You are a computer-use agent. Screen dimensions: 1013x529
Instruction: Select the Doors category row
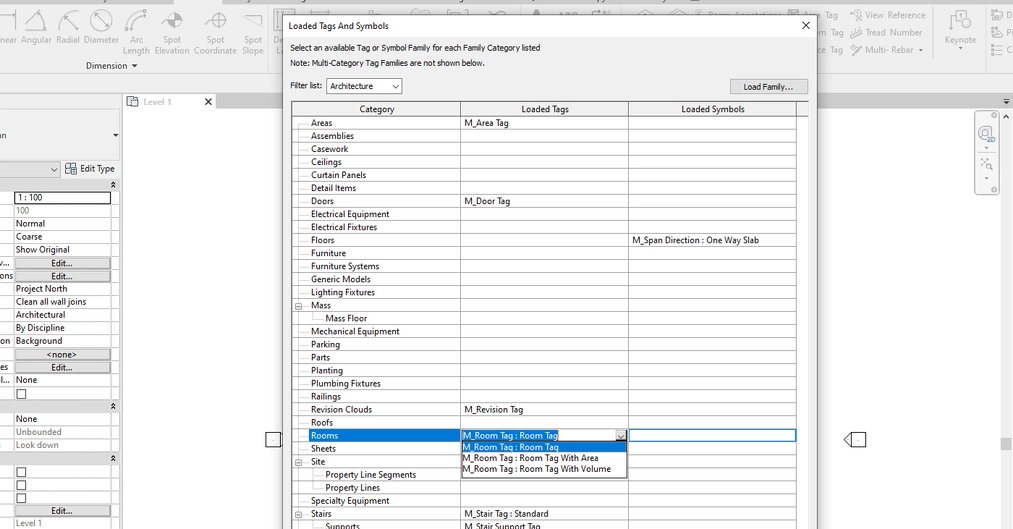click(x=376, y=201)
